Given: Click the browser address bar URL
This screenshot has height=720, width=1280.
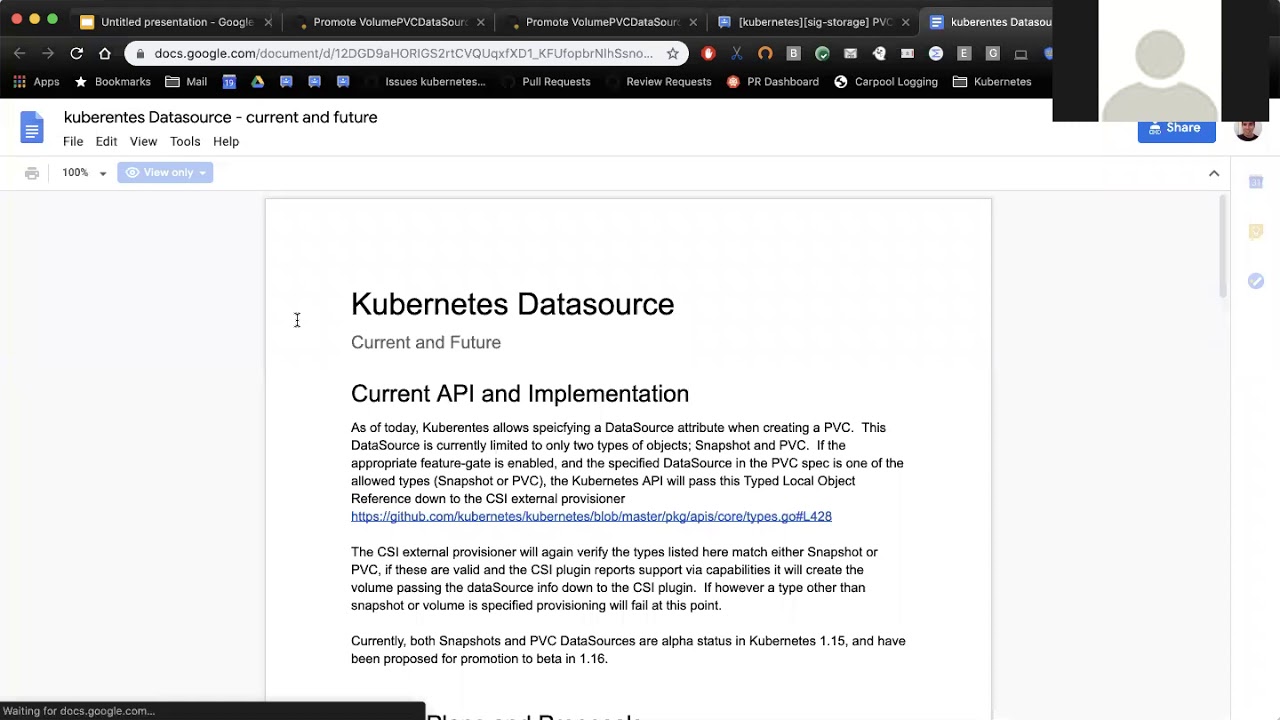Looking at the screenshot, I should click(x=404, y=53).
